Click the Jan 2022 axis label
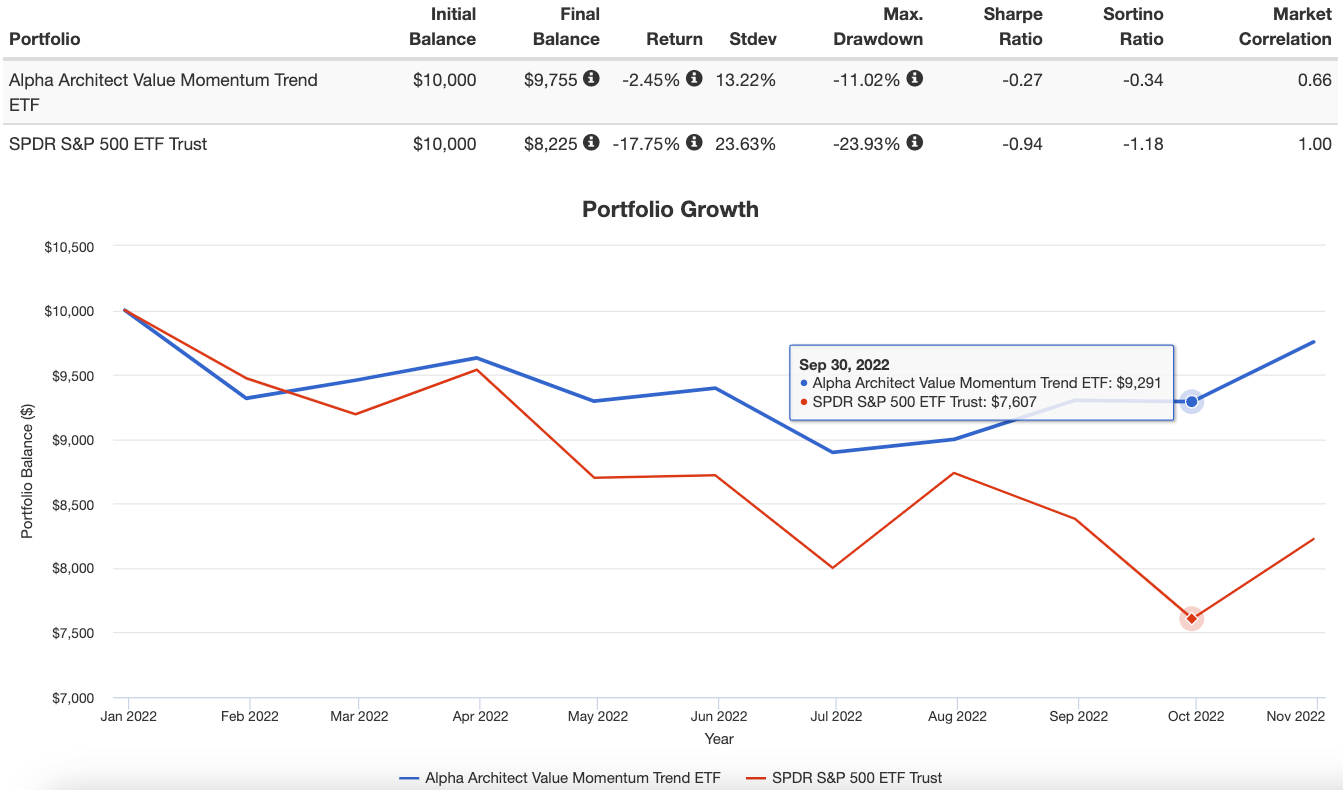This screenshot has height=790, width=1343. point(128,716)
